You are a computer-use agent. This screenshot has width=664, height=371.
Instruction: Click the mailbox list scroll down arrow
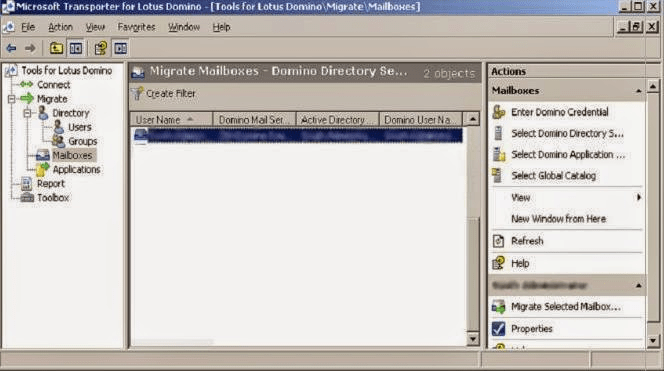click(x=472, y=339)
